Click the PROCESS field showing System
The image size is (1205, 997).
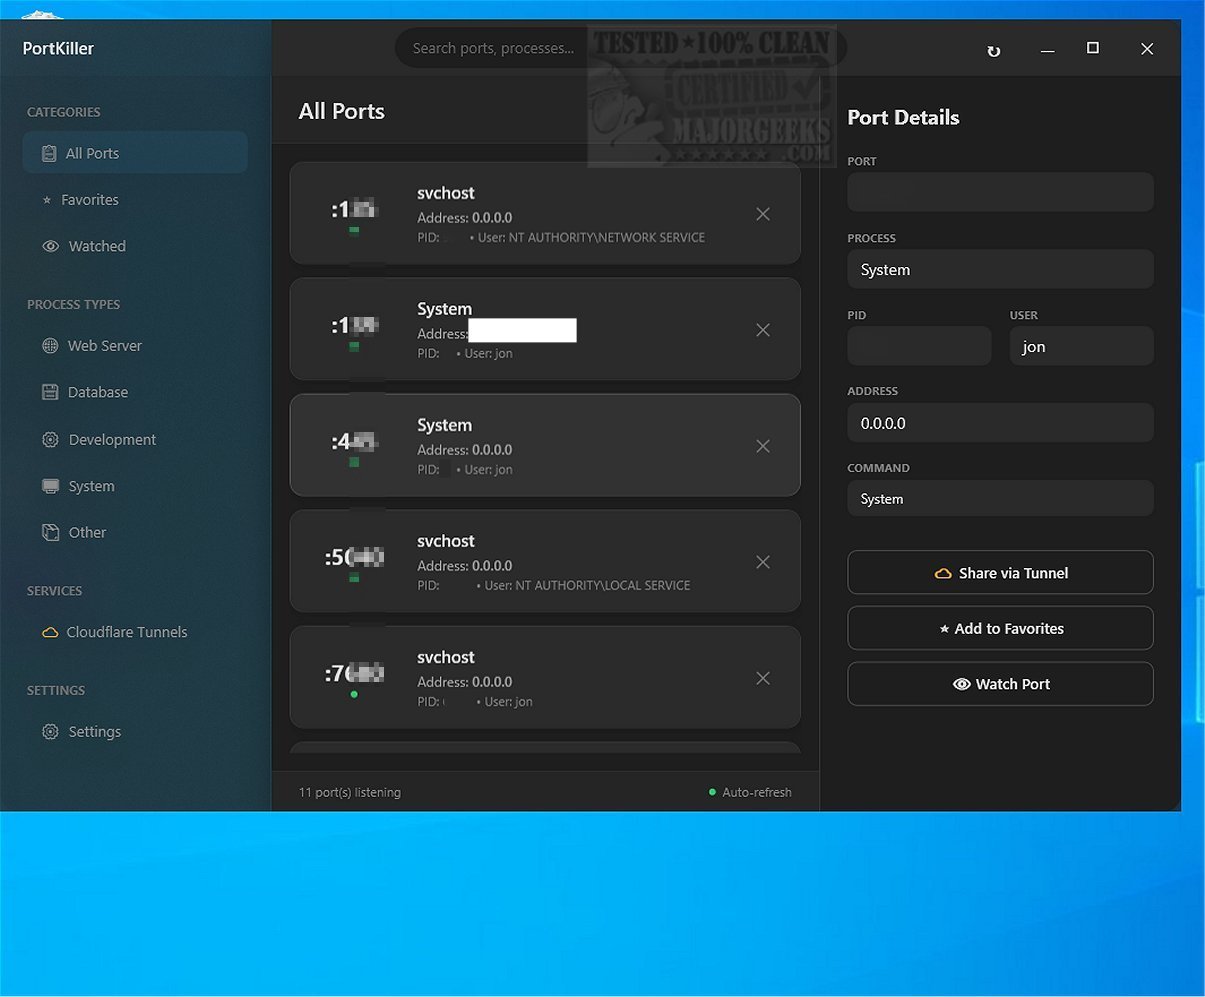tap(1000, 270)
